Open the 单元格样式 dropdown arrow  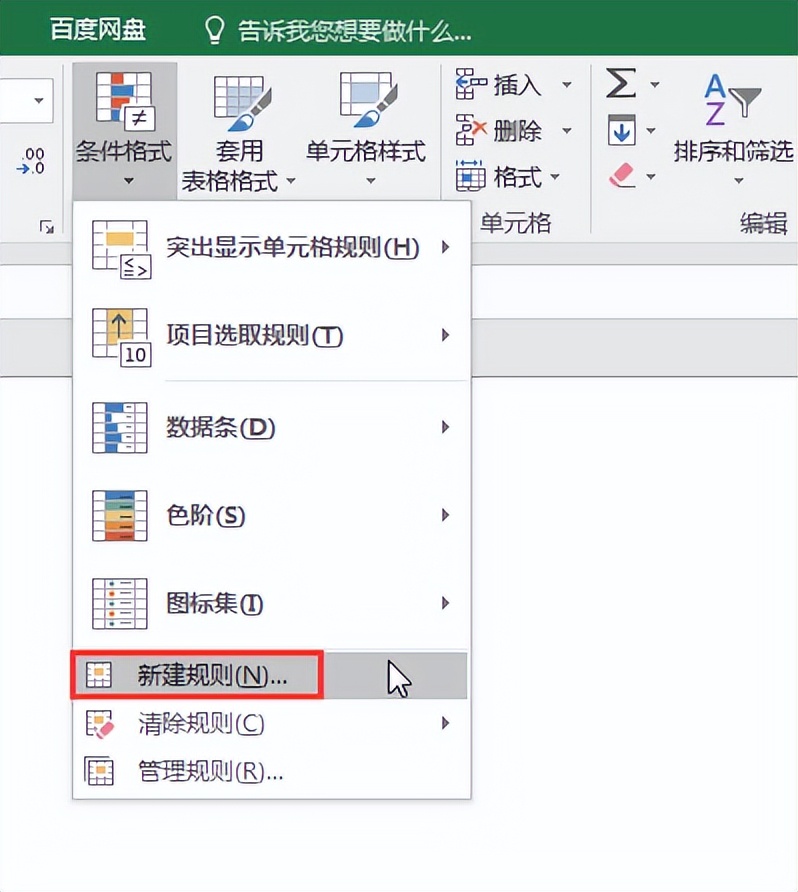371,181
